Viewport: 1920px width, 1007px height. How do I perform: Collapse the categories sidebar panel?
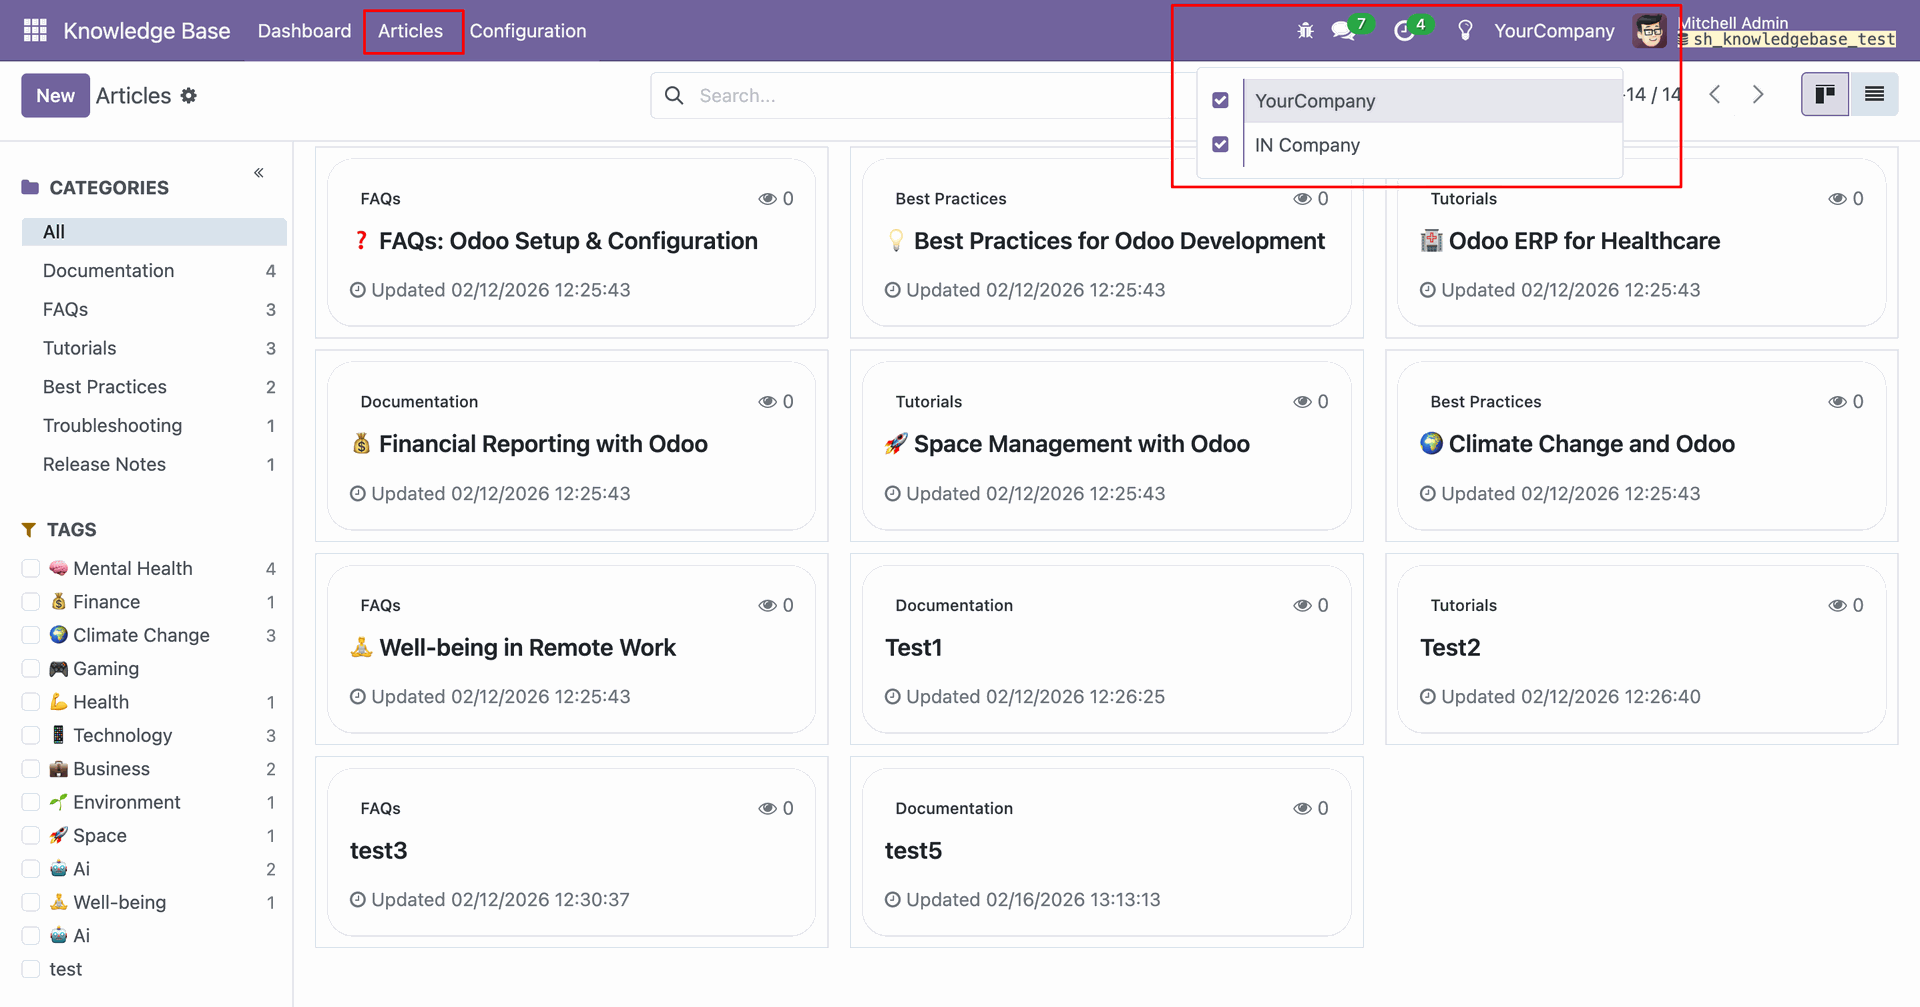(259, 173)
